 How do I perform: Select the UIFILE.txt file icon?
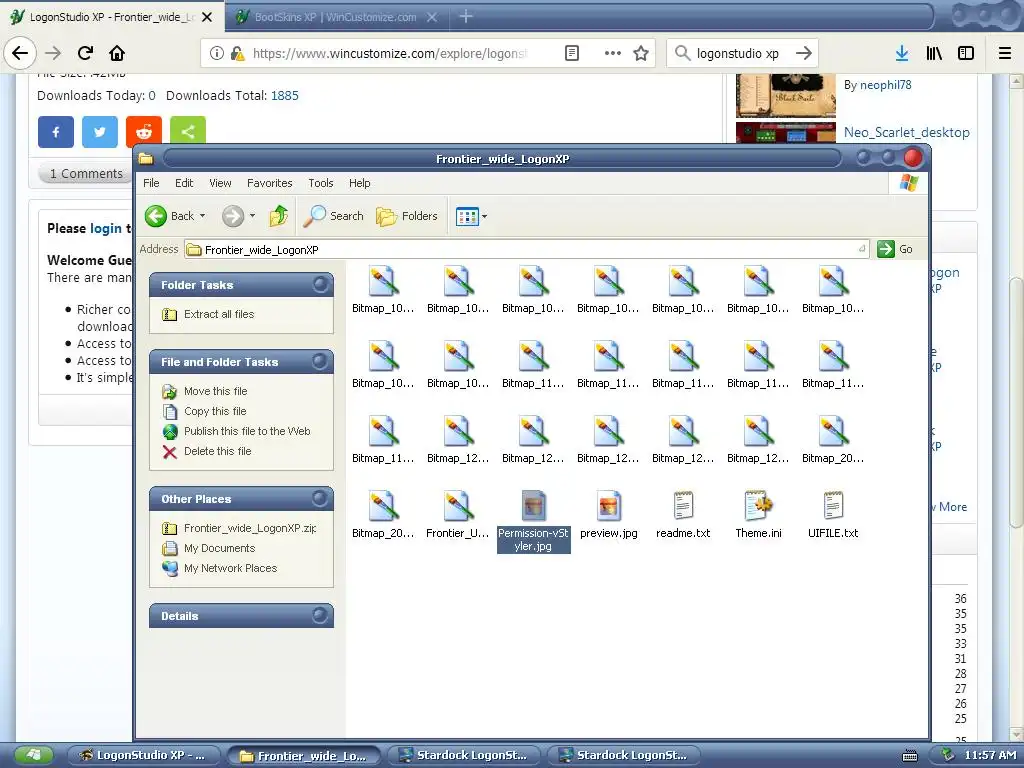pyautogui.click(x=833, y=506)
